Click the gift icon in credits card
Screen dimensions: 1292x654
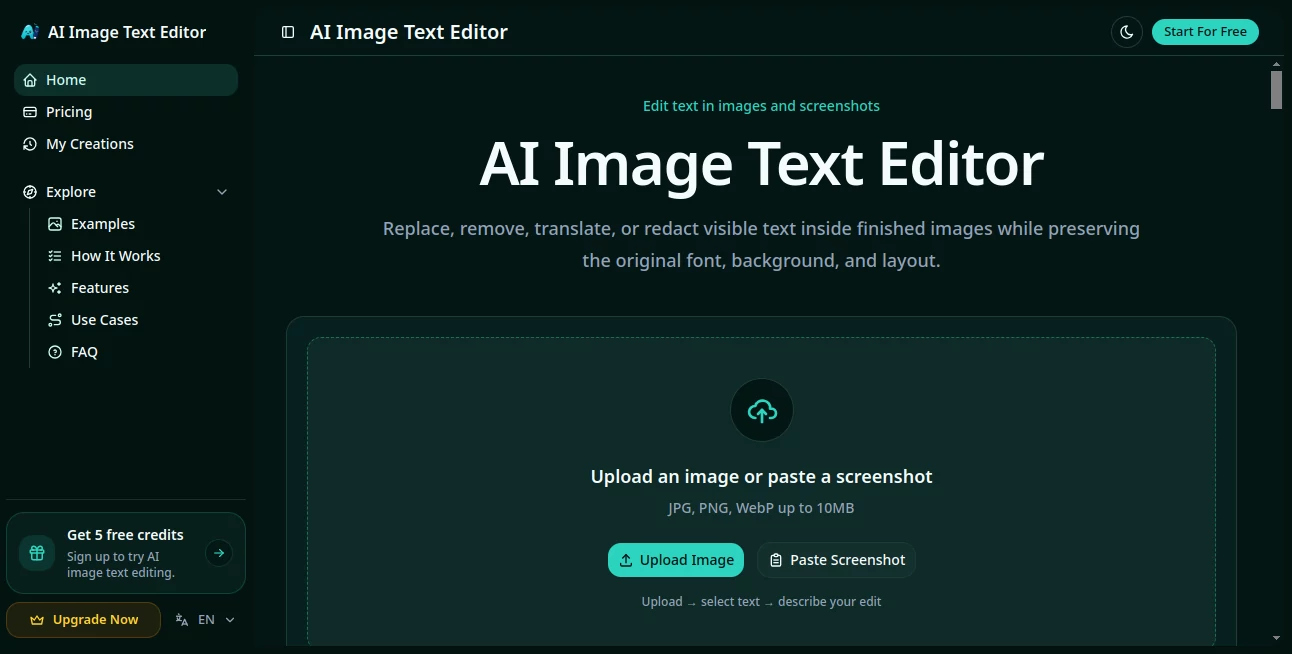coord(37,553)
